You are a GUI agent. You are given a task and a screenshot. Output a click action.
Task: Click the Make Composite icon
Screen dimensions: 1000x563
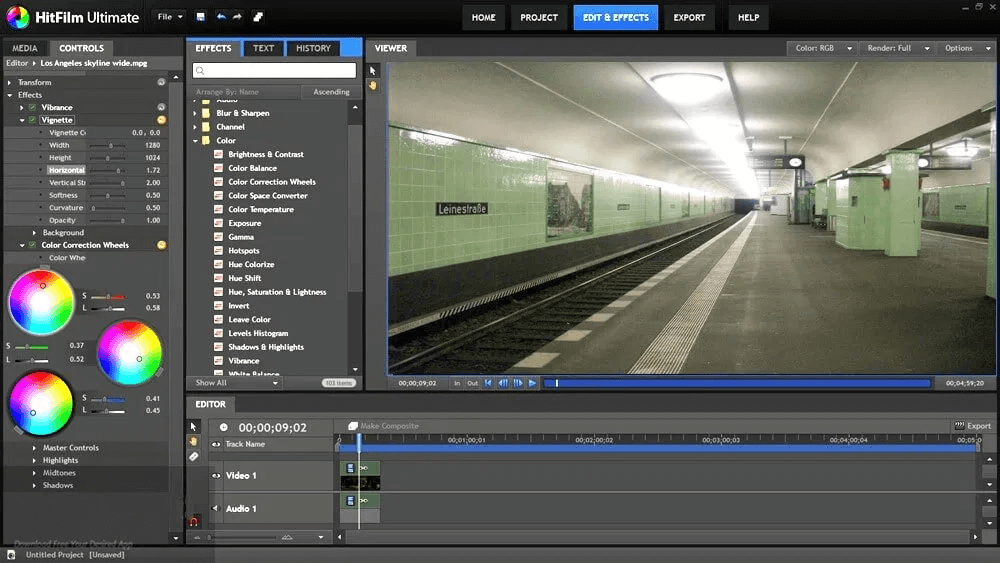353,426
